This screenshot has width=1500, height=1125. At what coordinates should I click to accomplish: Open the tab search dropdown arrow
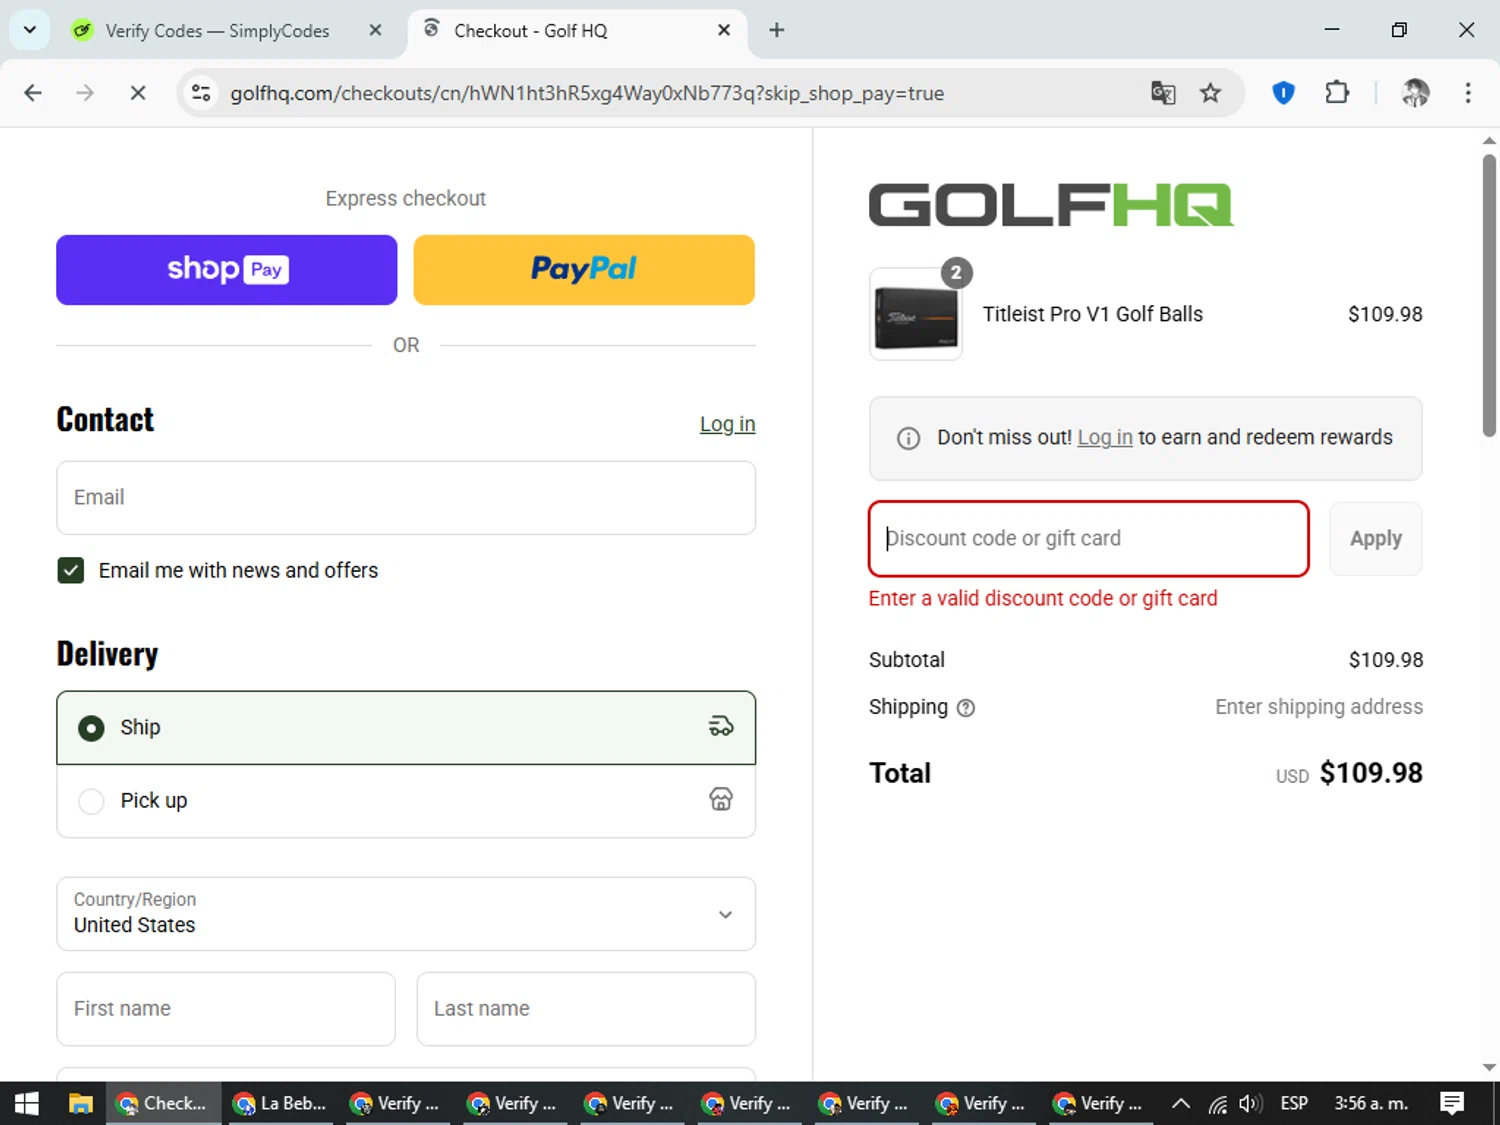tap(30, 30)
